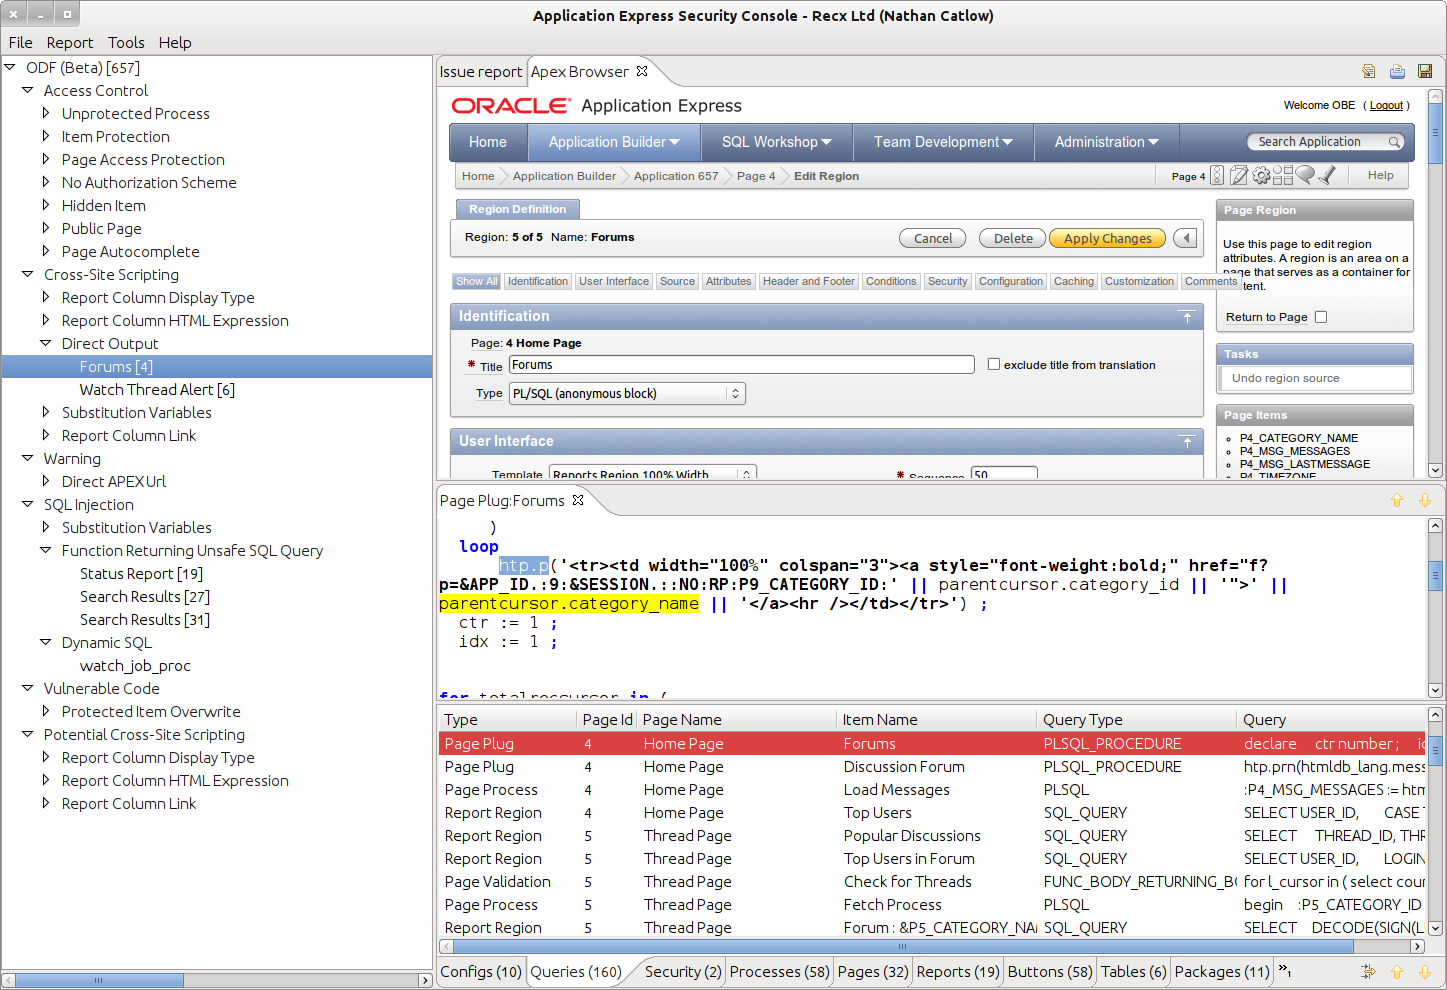Click the shared components shapes icon

(1282, 176)
